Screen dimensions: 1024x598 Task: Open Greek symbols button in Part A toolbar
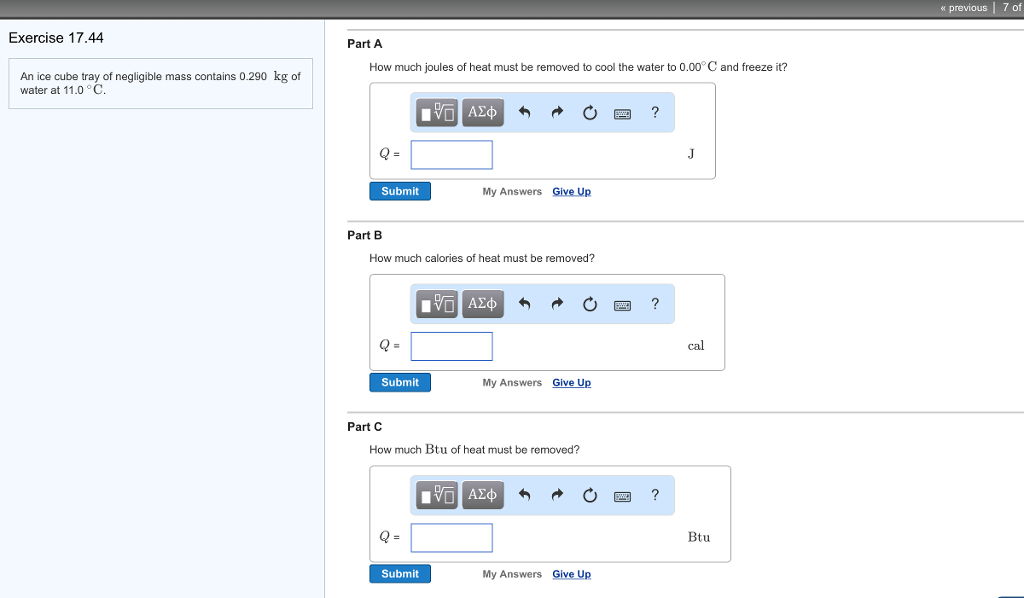(483, 112)
